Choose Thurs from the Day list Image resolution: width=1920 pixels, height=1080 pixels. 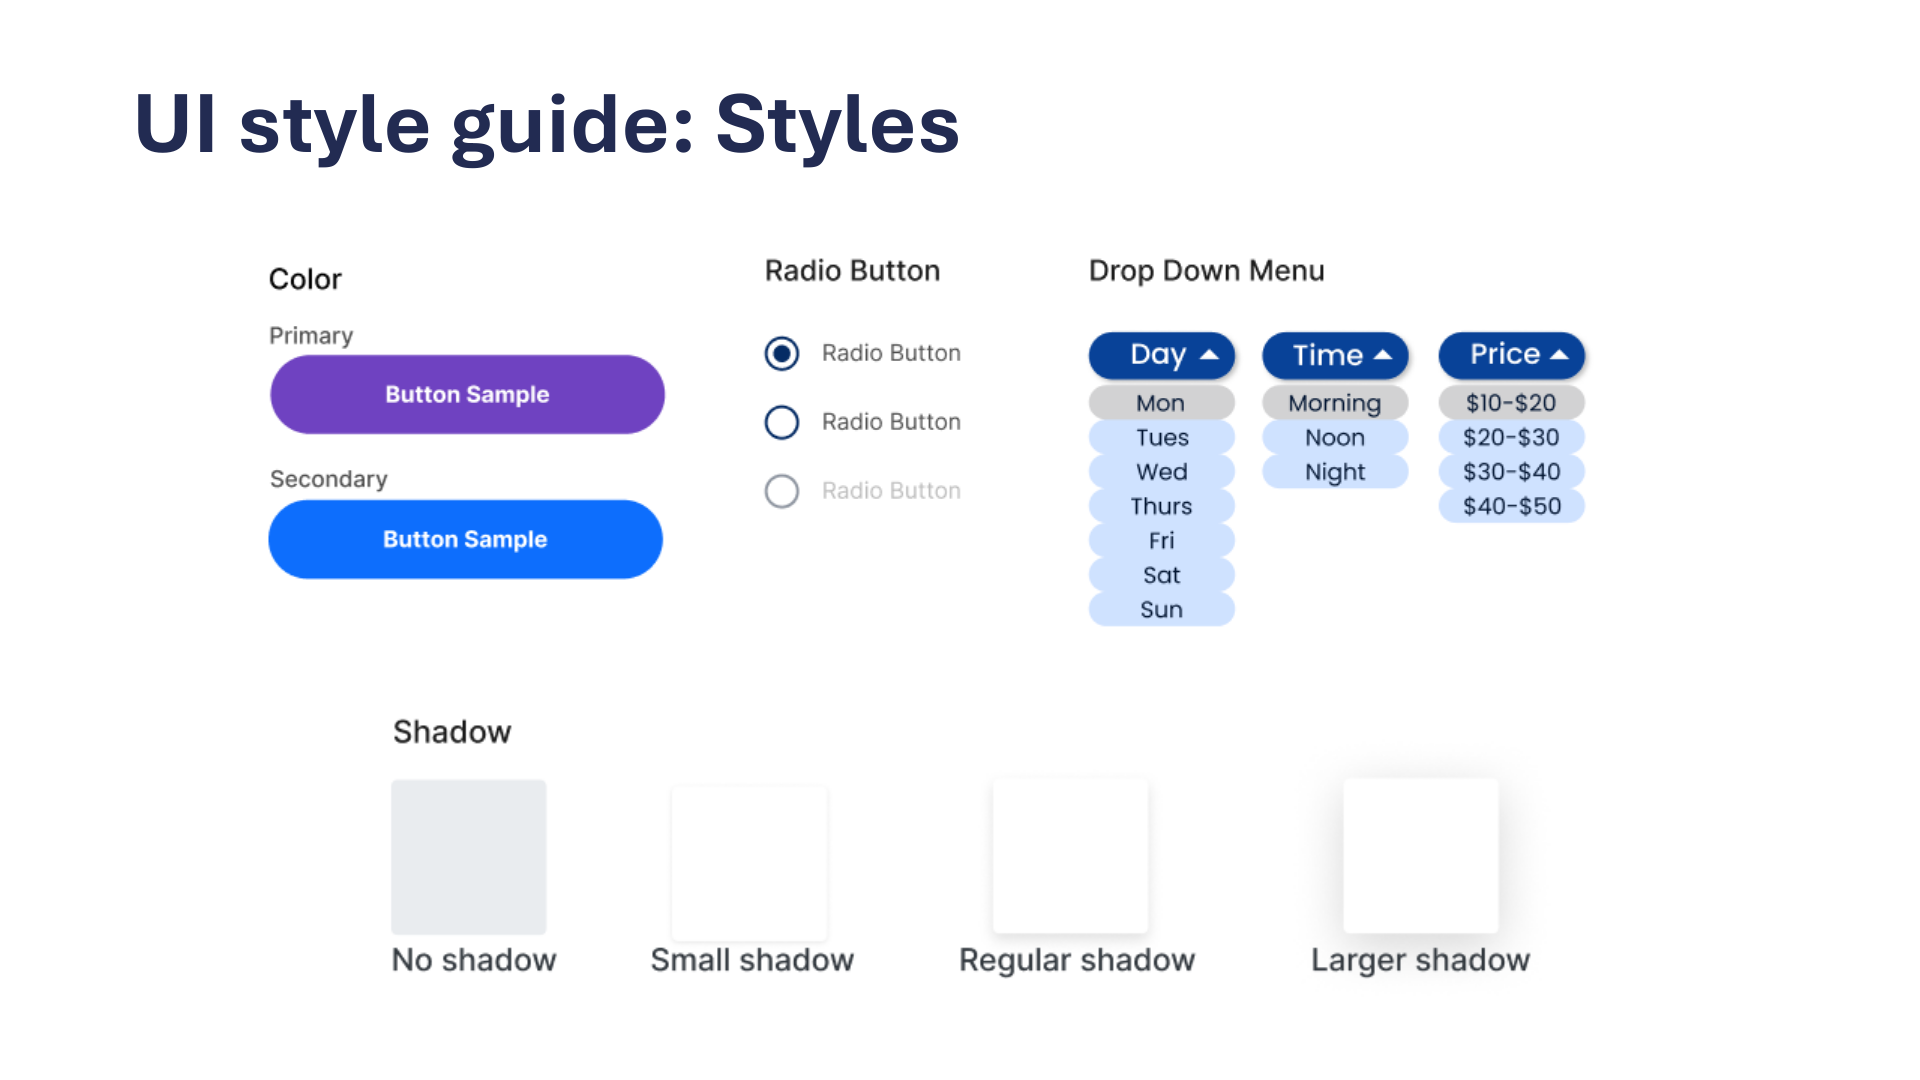(x=1161, y=506)
